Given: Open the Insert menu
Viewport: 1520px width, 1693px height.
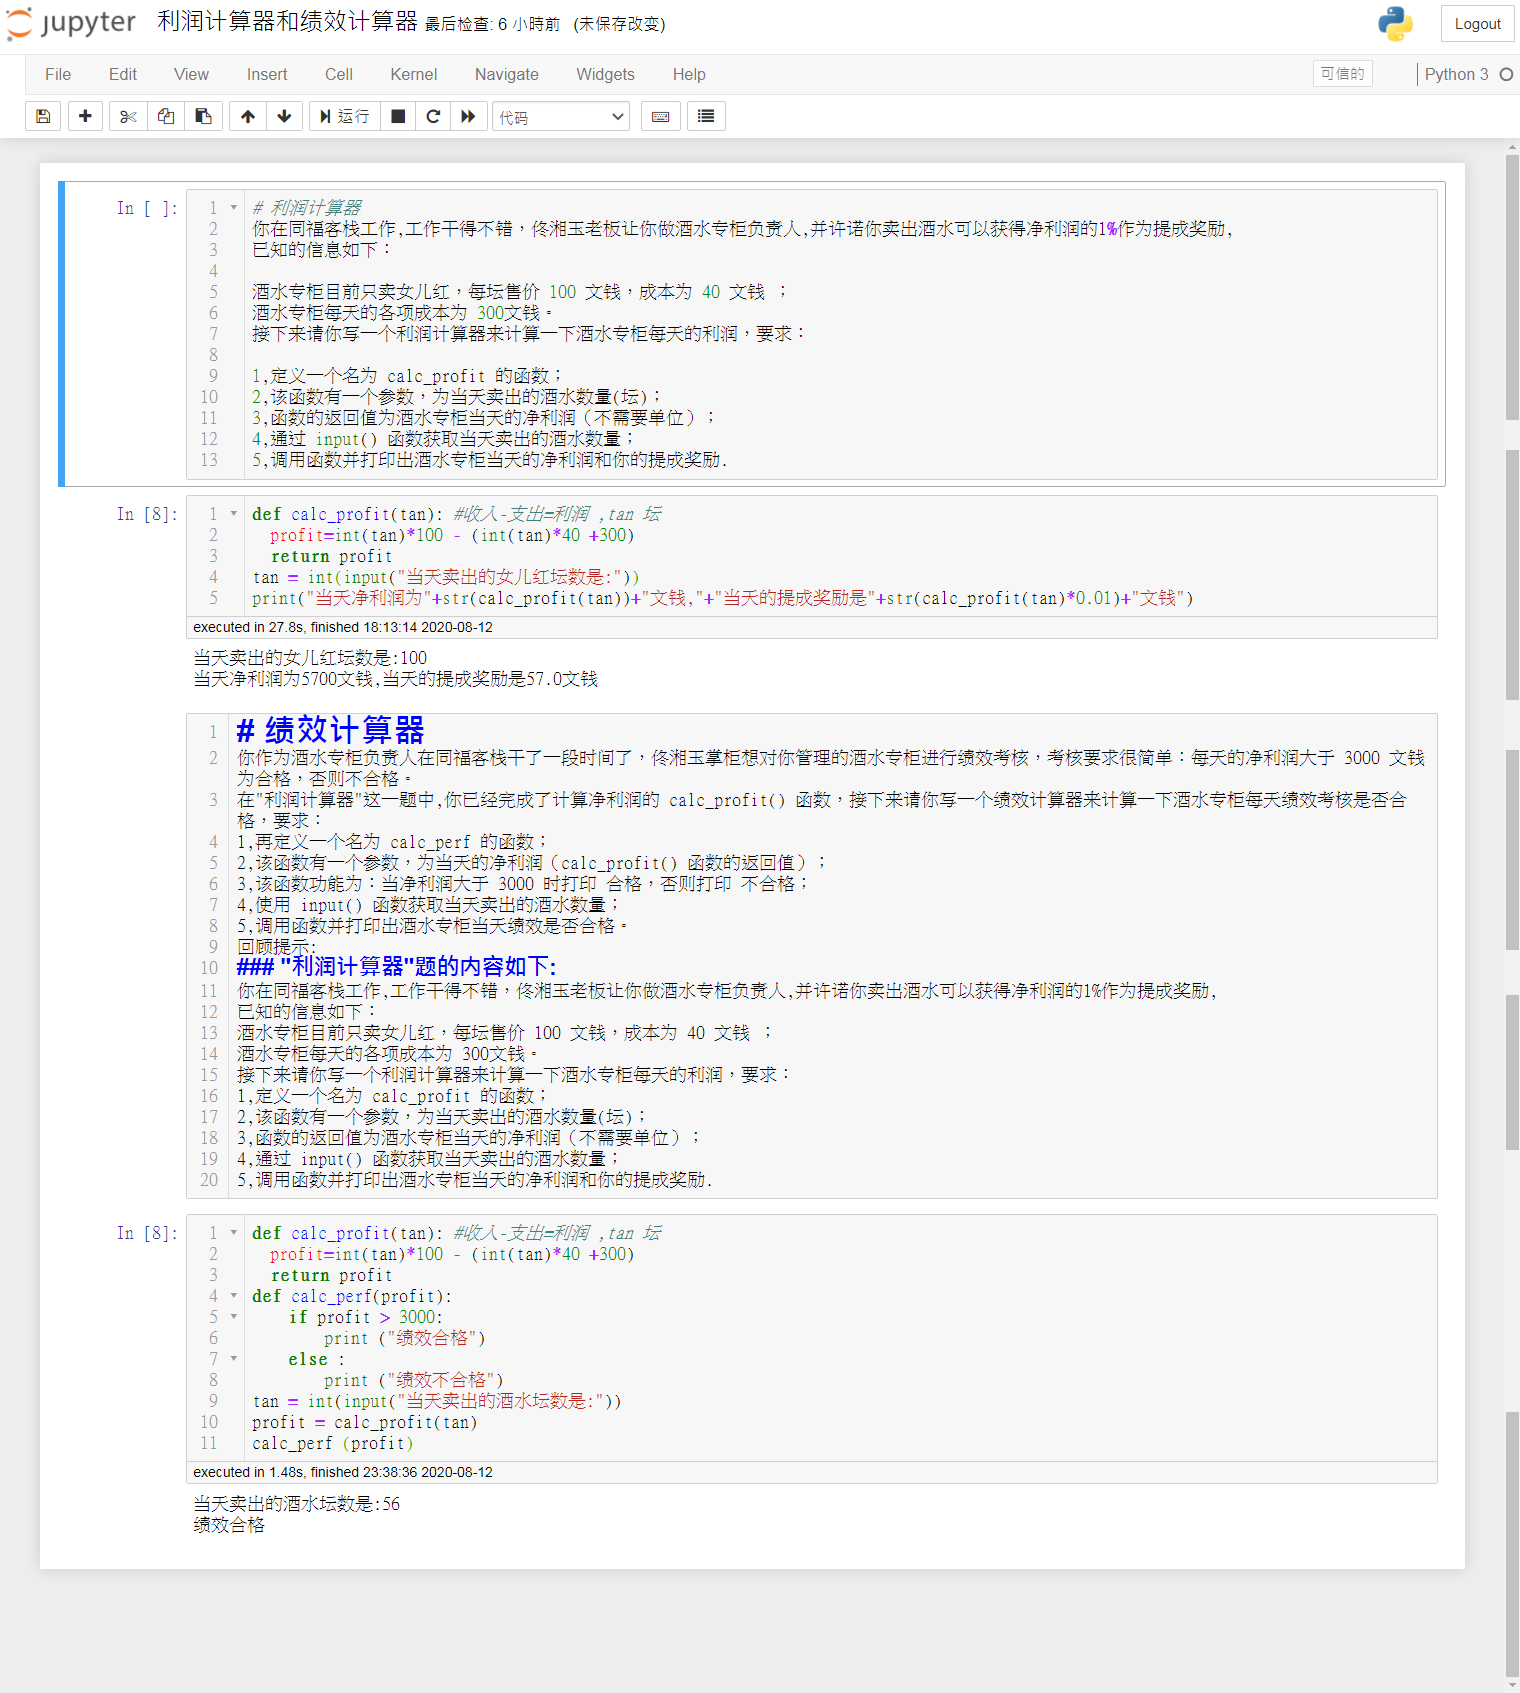Looking at the screenshot, I should pyautogui.click(x=267, y=74).
